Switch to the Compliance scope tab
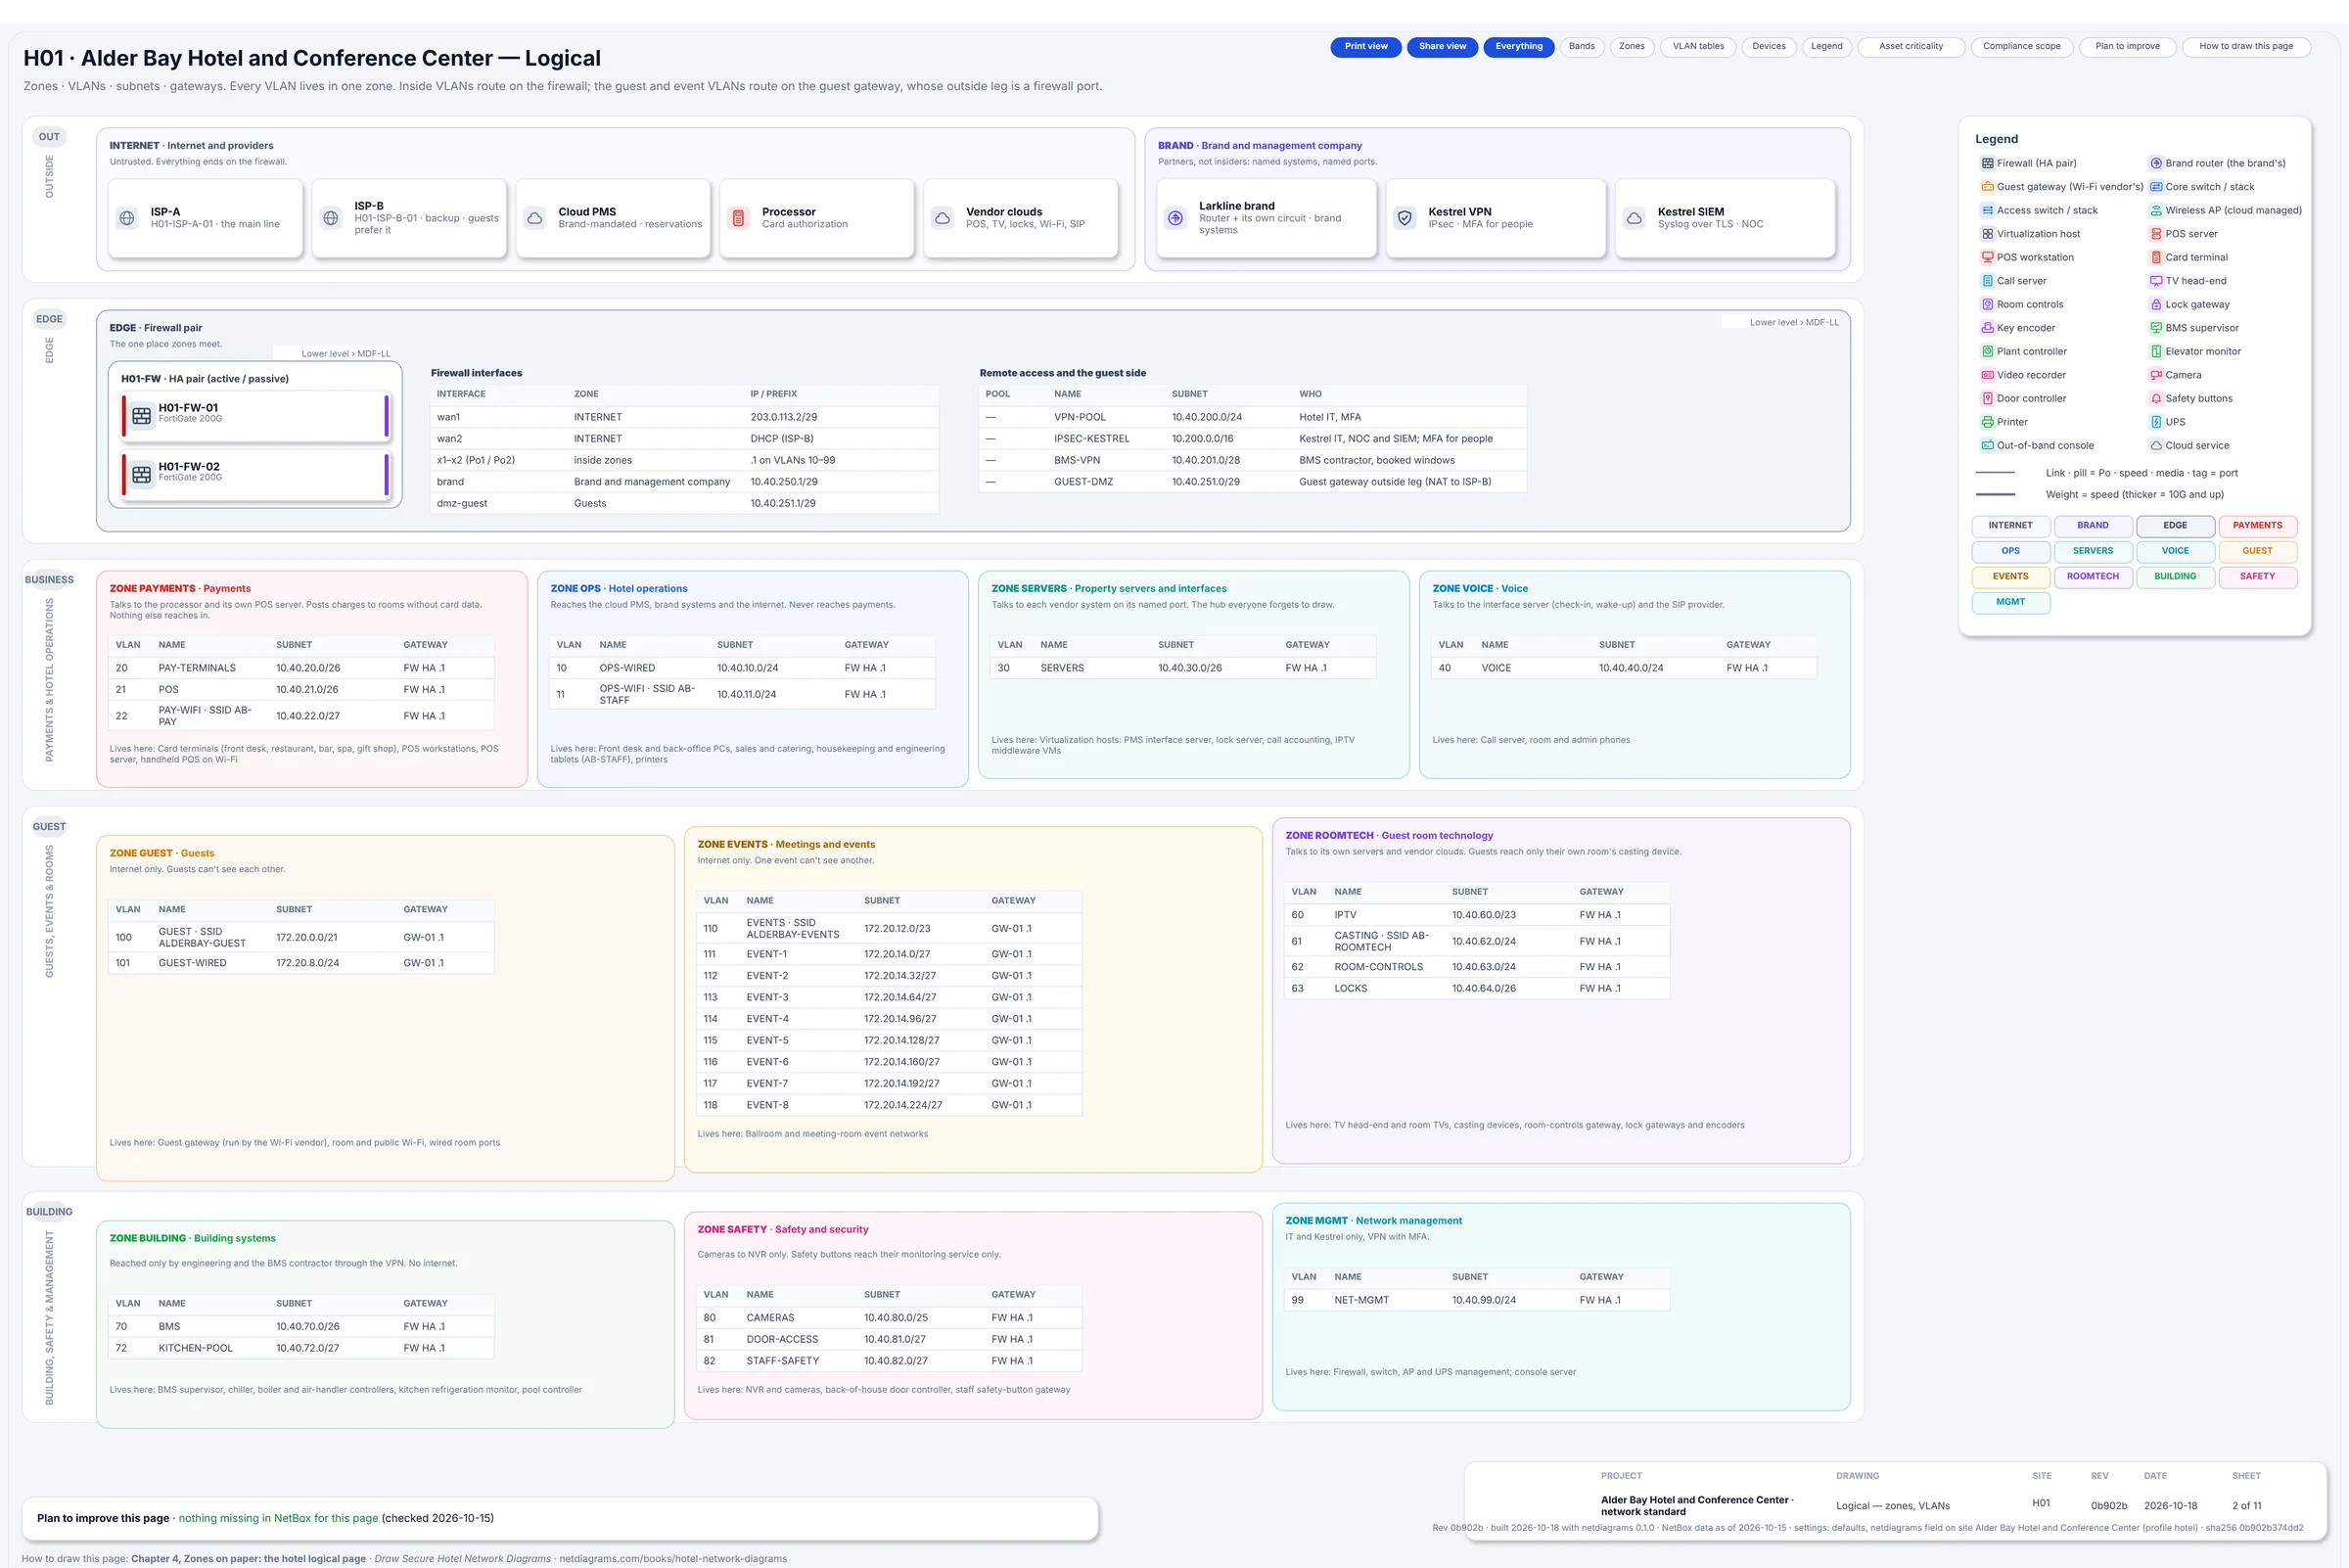2349x1568 pixels. point(2021,47)
